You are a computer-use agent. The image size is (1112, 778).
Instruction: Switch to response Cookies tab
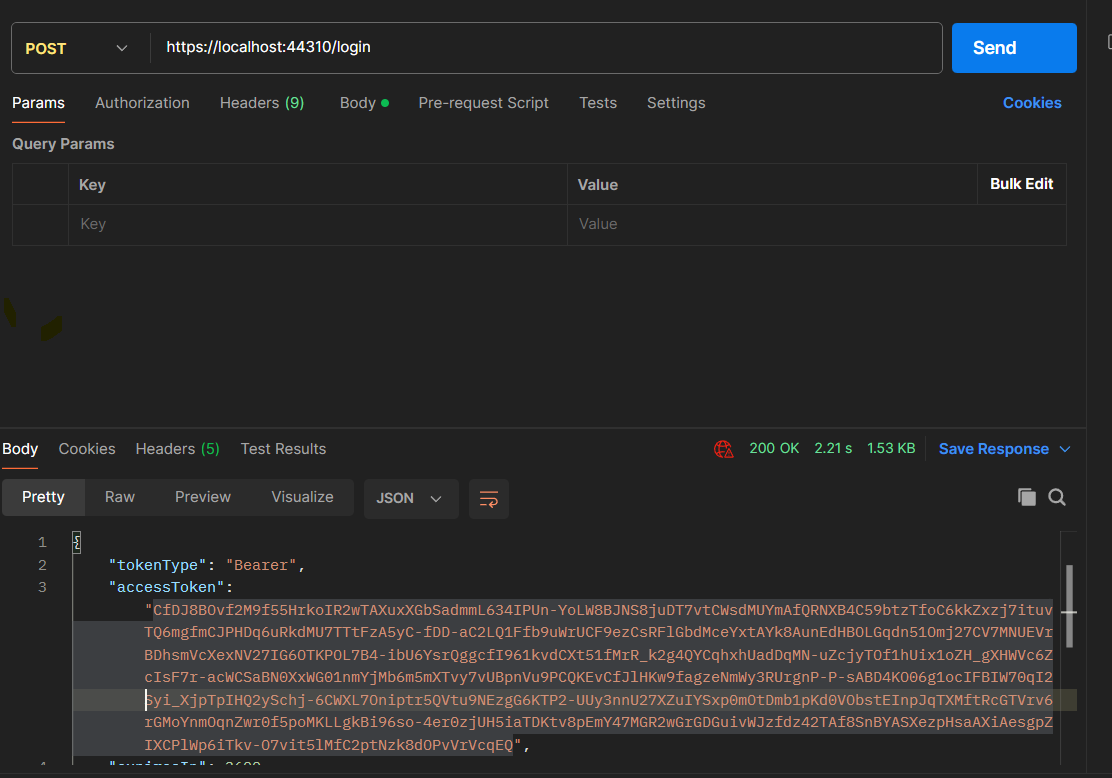tap(87, 449)
